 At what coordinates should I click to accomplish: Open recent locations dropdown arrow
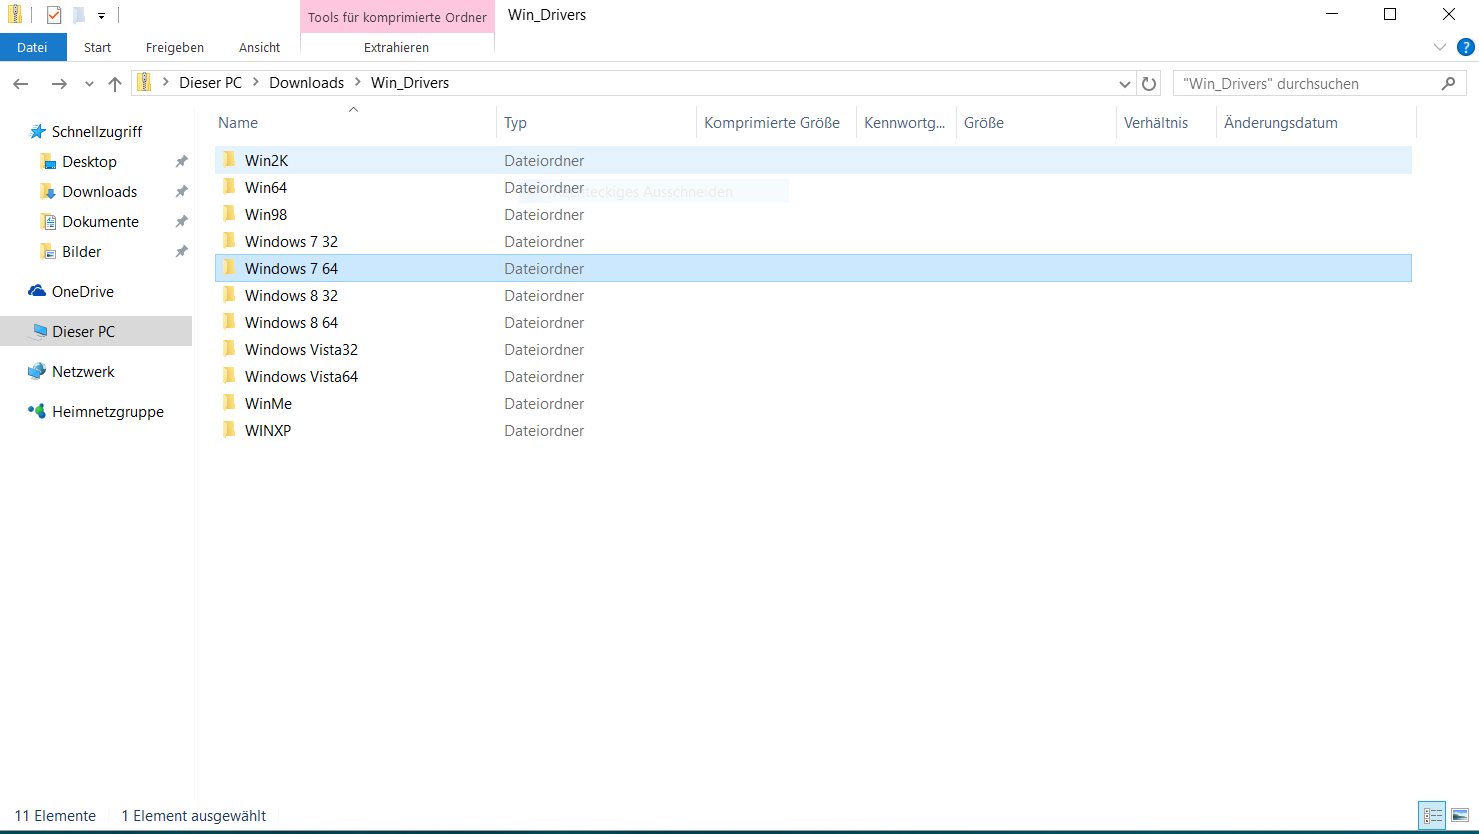[x=90, y=84]
